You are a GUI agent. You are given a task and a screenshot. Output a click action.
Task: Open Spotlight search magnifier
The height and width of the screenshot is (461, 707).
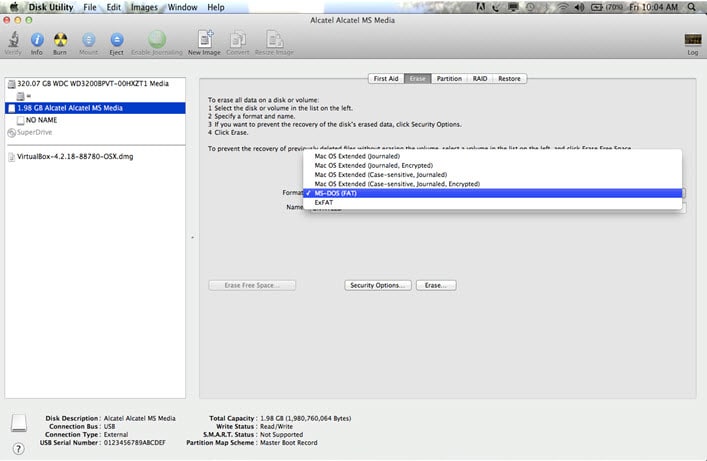691,7
